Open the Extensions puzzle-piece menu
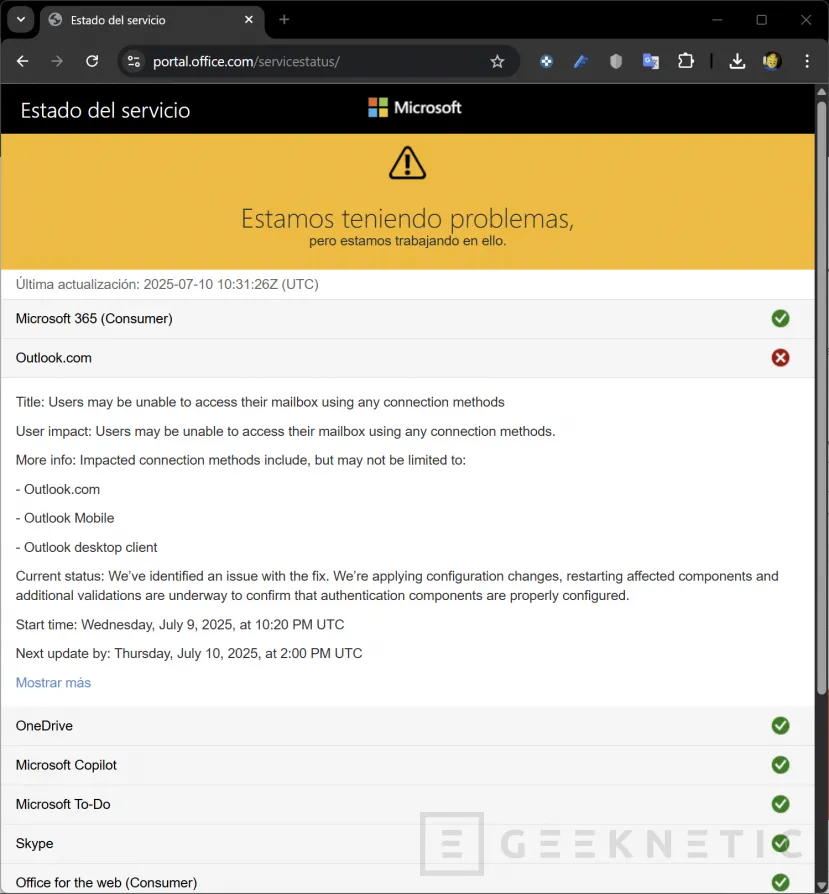This screenshot has width=829, height=894. pos(686,60)
